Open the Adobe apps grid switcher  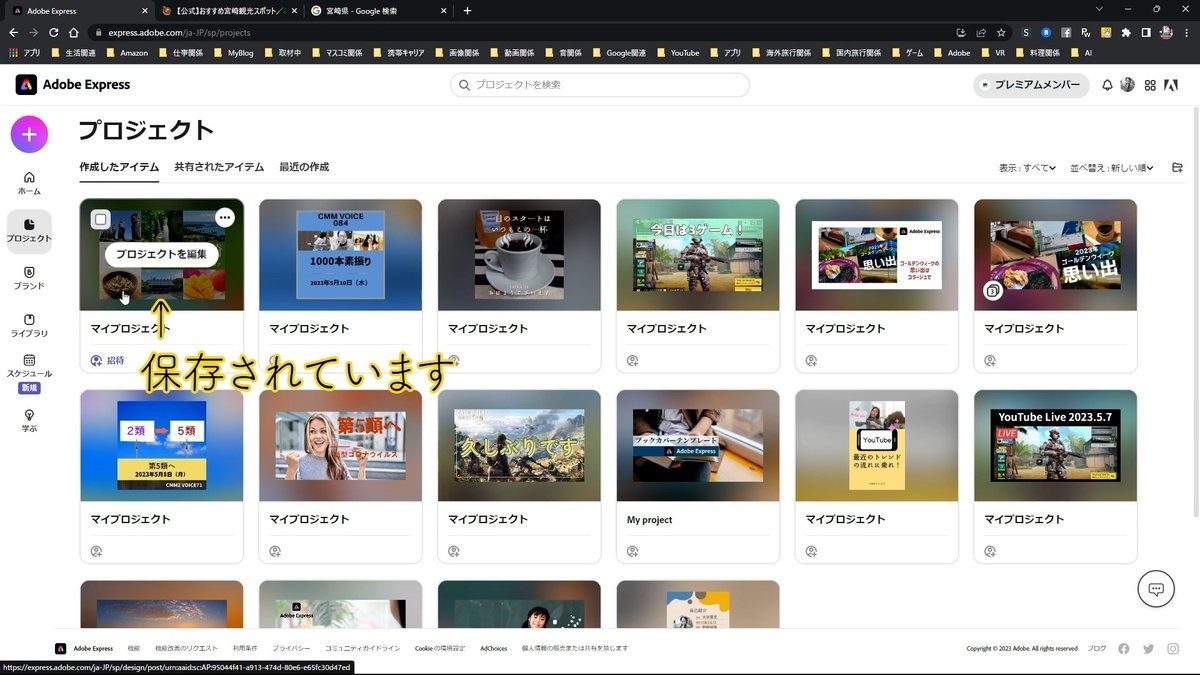(1150, 85)
